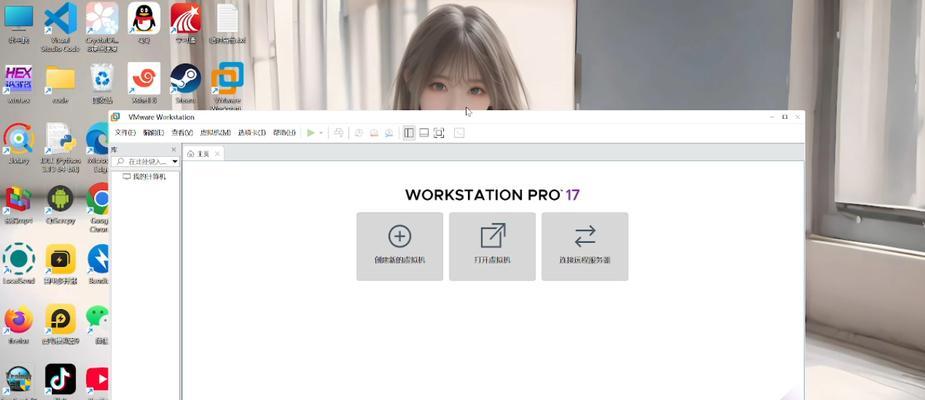This screenshot has width=925, height=400.
Task: Maximize the VMware Workstation window
Action: click(x=785, y=117)
